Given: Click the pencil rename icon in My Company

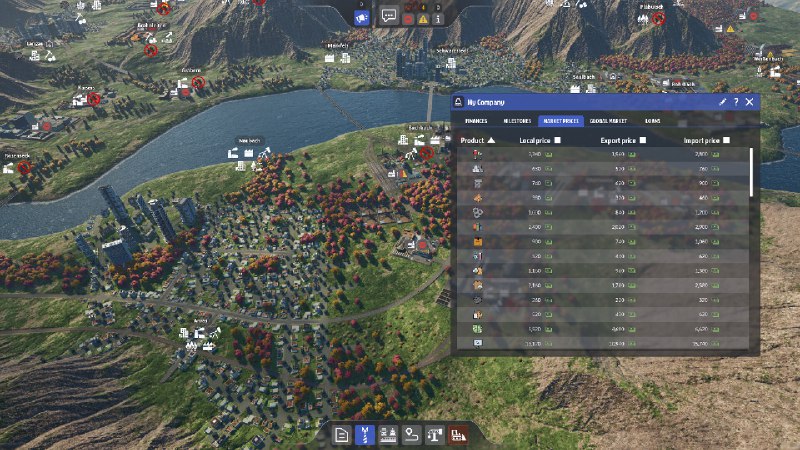Looking at the screenshot, I should (723, 102).
